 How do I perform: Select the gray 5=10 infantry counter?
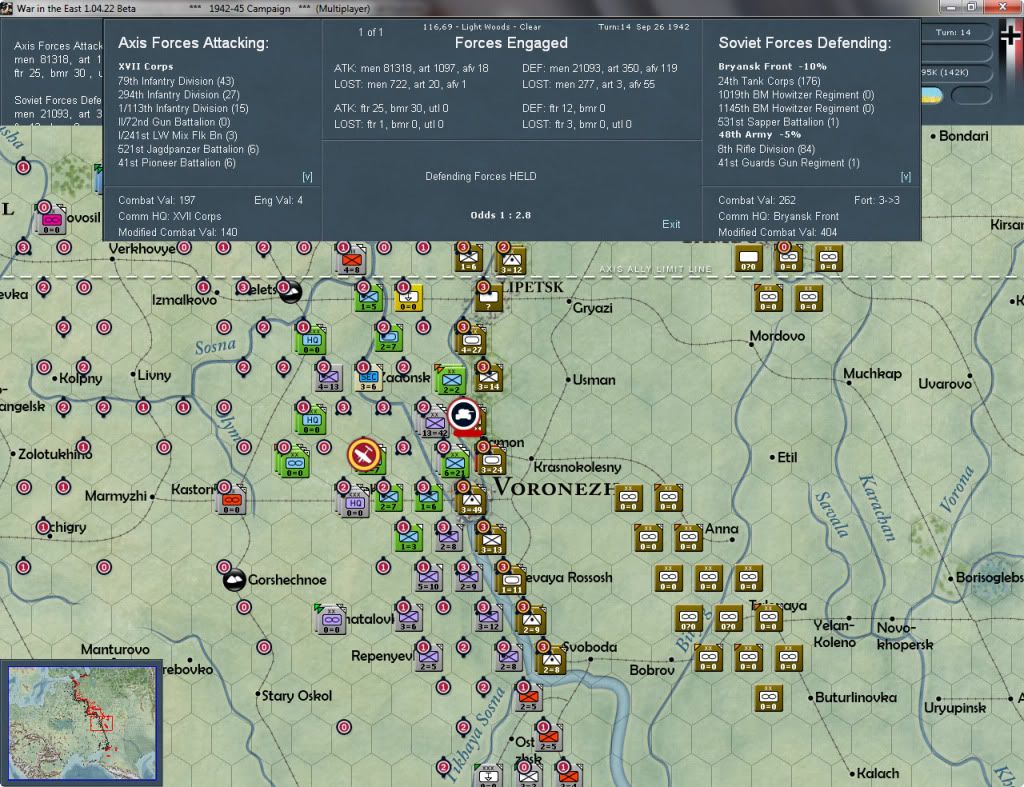pos(428,577)
